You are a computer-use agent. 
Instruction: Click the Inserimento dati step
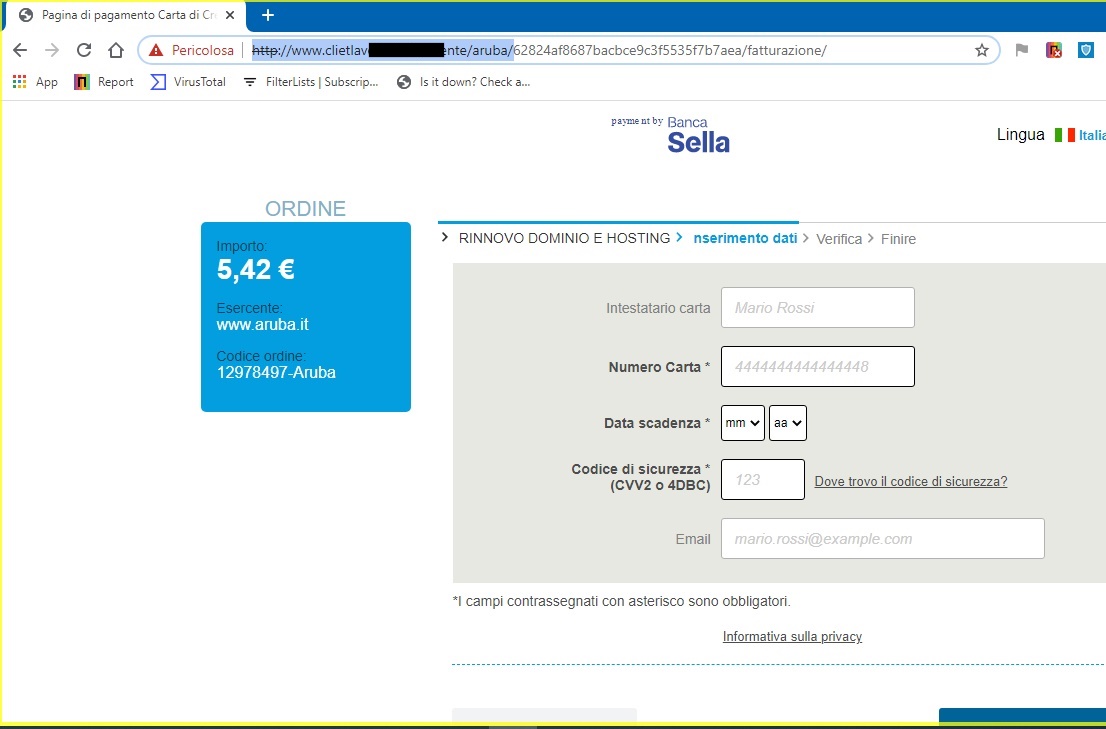tap(745, 238)
